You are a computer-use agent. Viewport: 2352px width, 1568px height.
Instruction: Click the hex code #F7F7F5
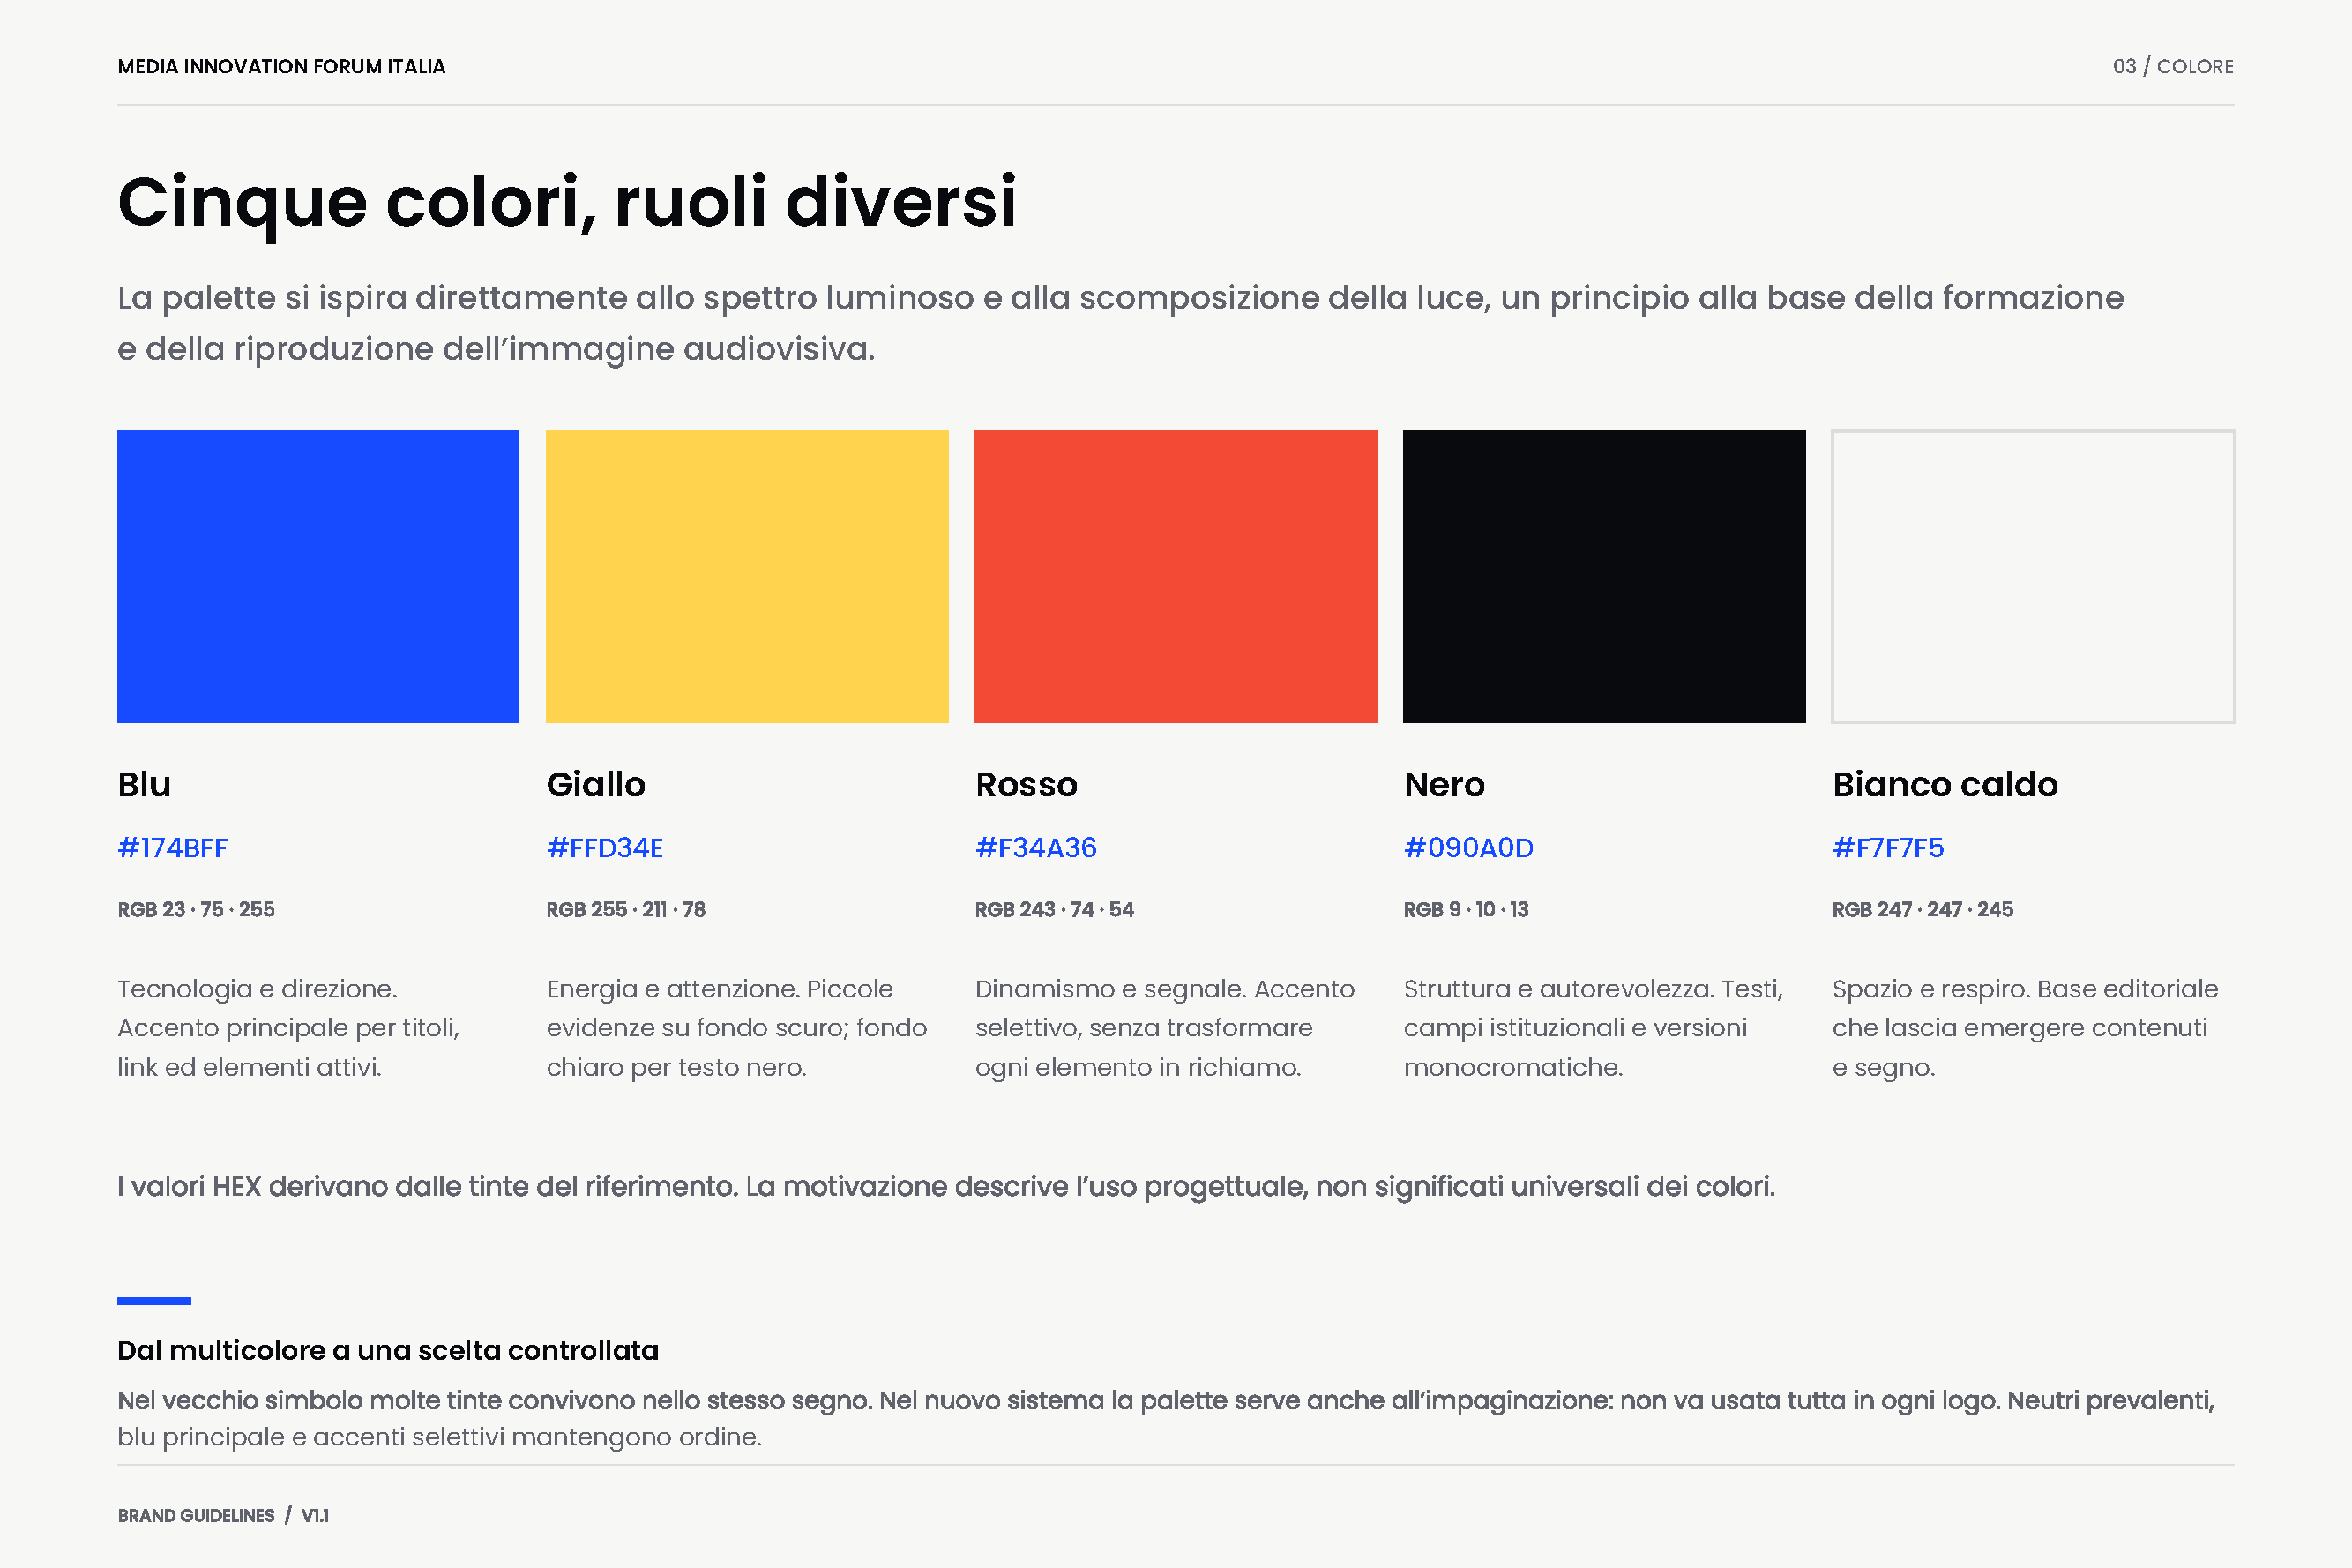click(x=1888, y=848)
